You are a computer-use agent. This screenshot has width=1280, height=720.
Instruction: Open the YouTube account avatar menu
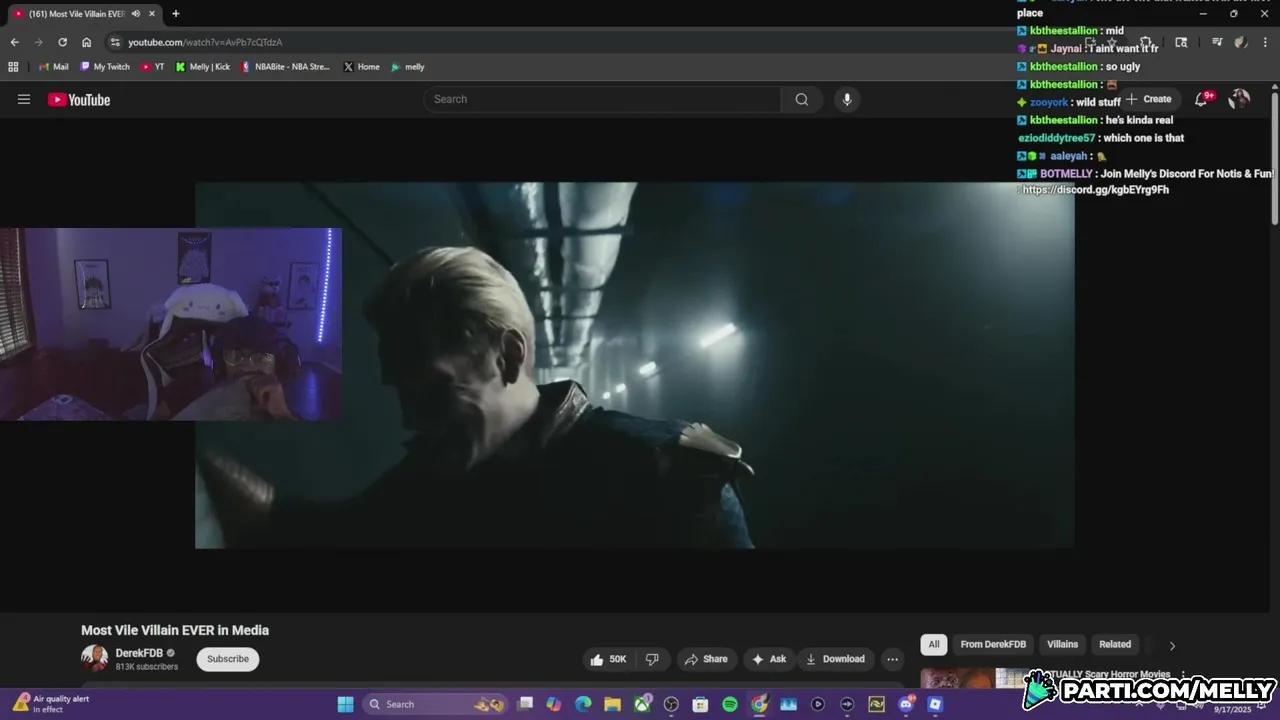tap(1239, 99)
